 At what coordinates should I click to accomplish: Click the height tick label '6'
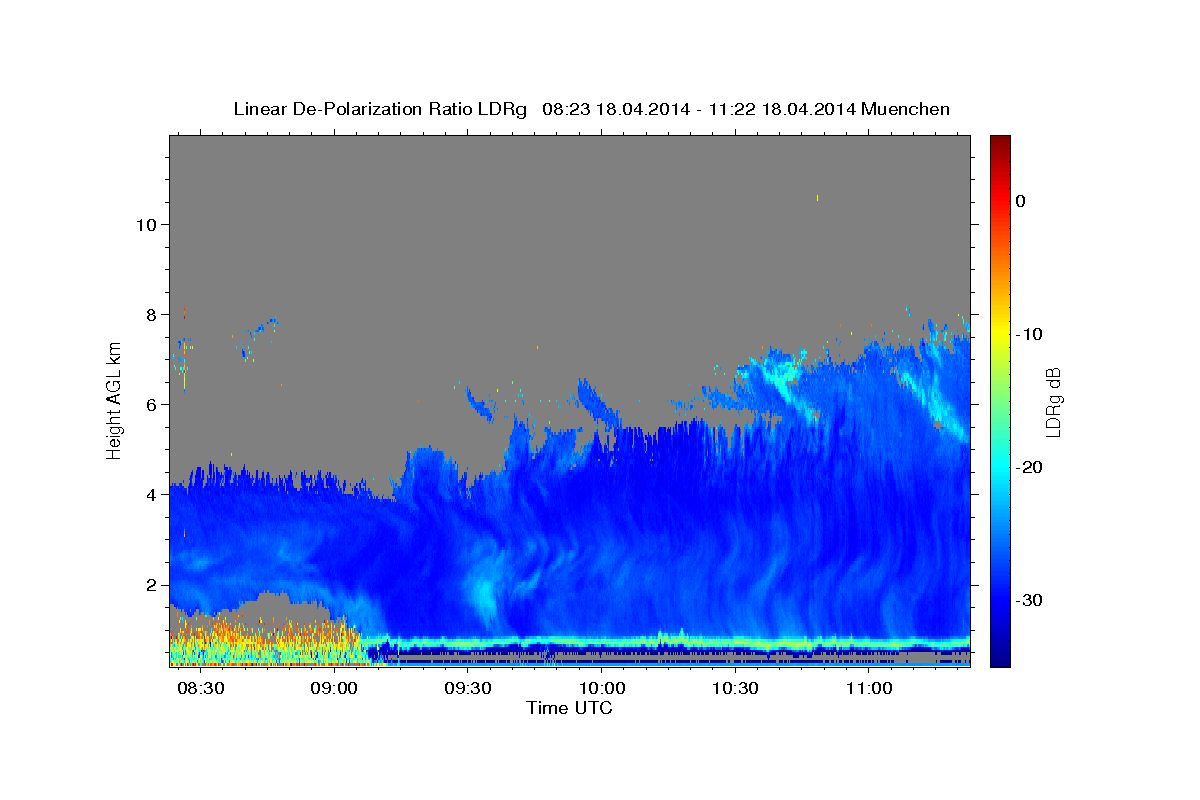(151, 404)
